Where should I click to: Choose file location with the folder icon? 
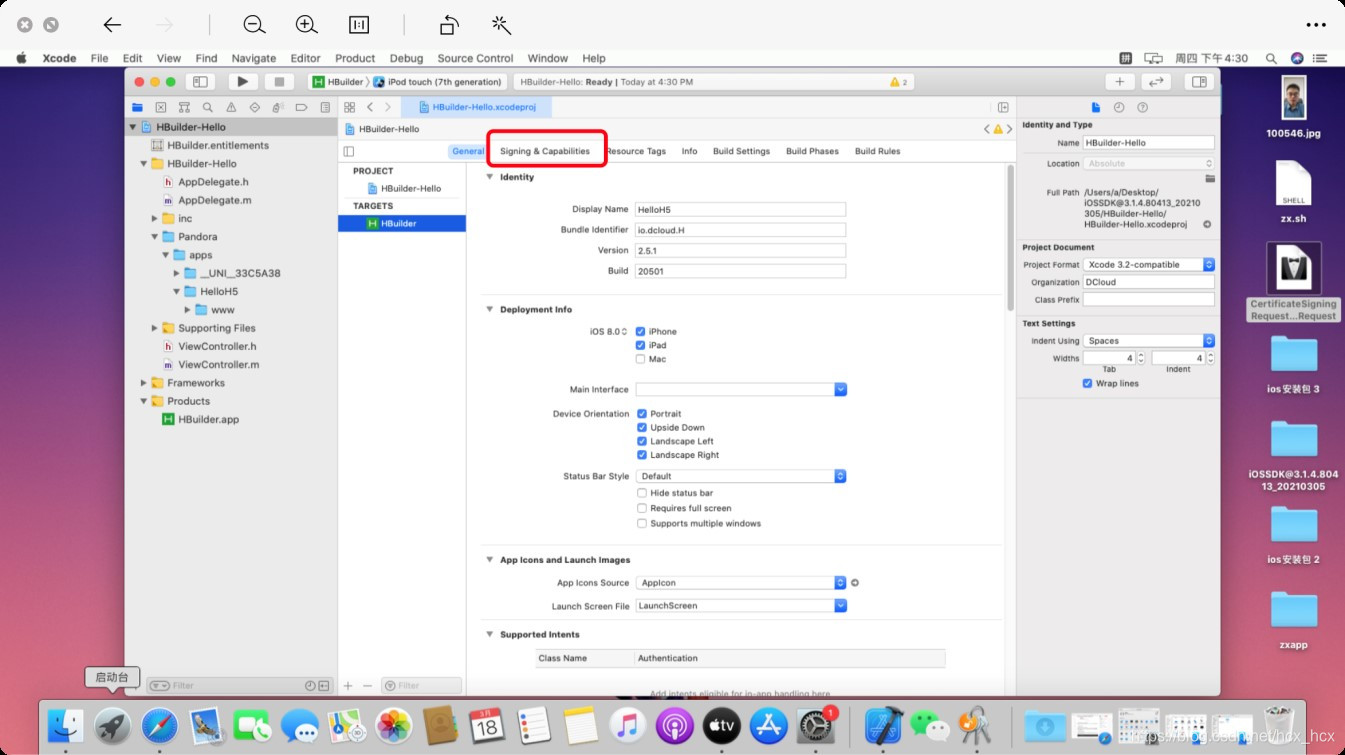[x=1209, y=178]
